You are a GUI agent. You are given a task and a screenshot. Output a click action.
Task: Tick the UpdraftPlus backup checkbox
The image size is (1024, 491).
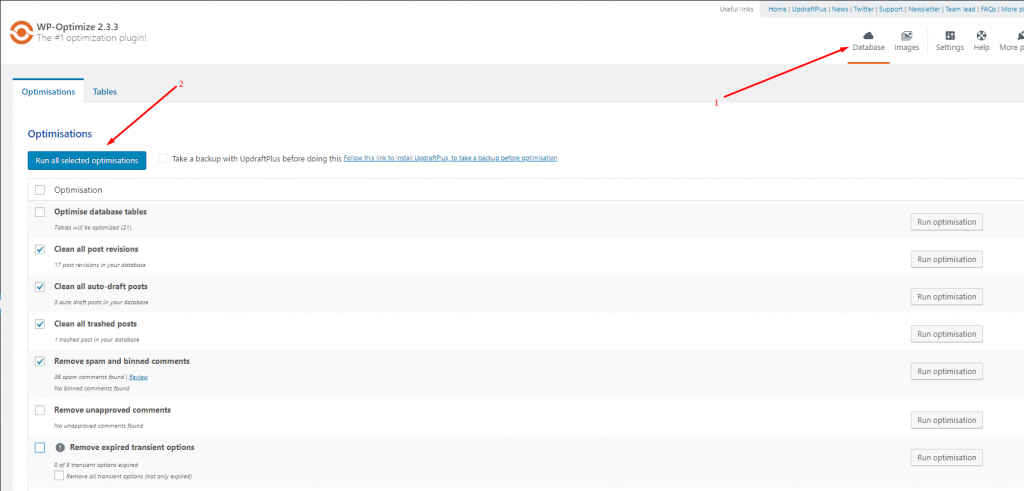point(163,158)
